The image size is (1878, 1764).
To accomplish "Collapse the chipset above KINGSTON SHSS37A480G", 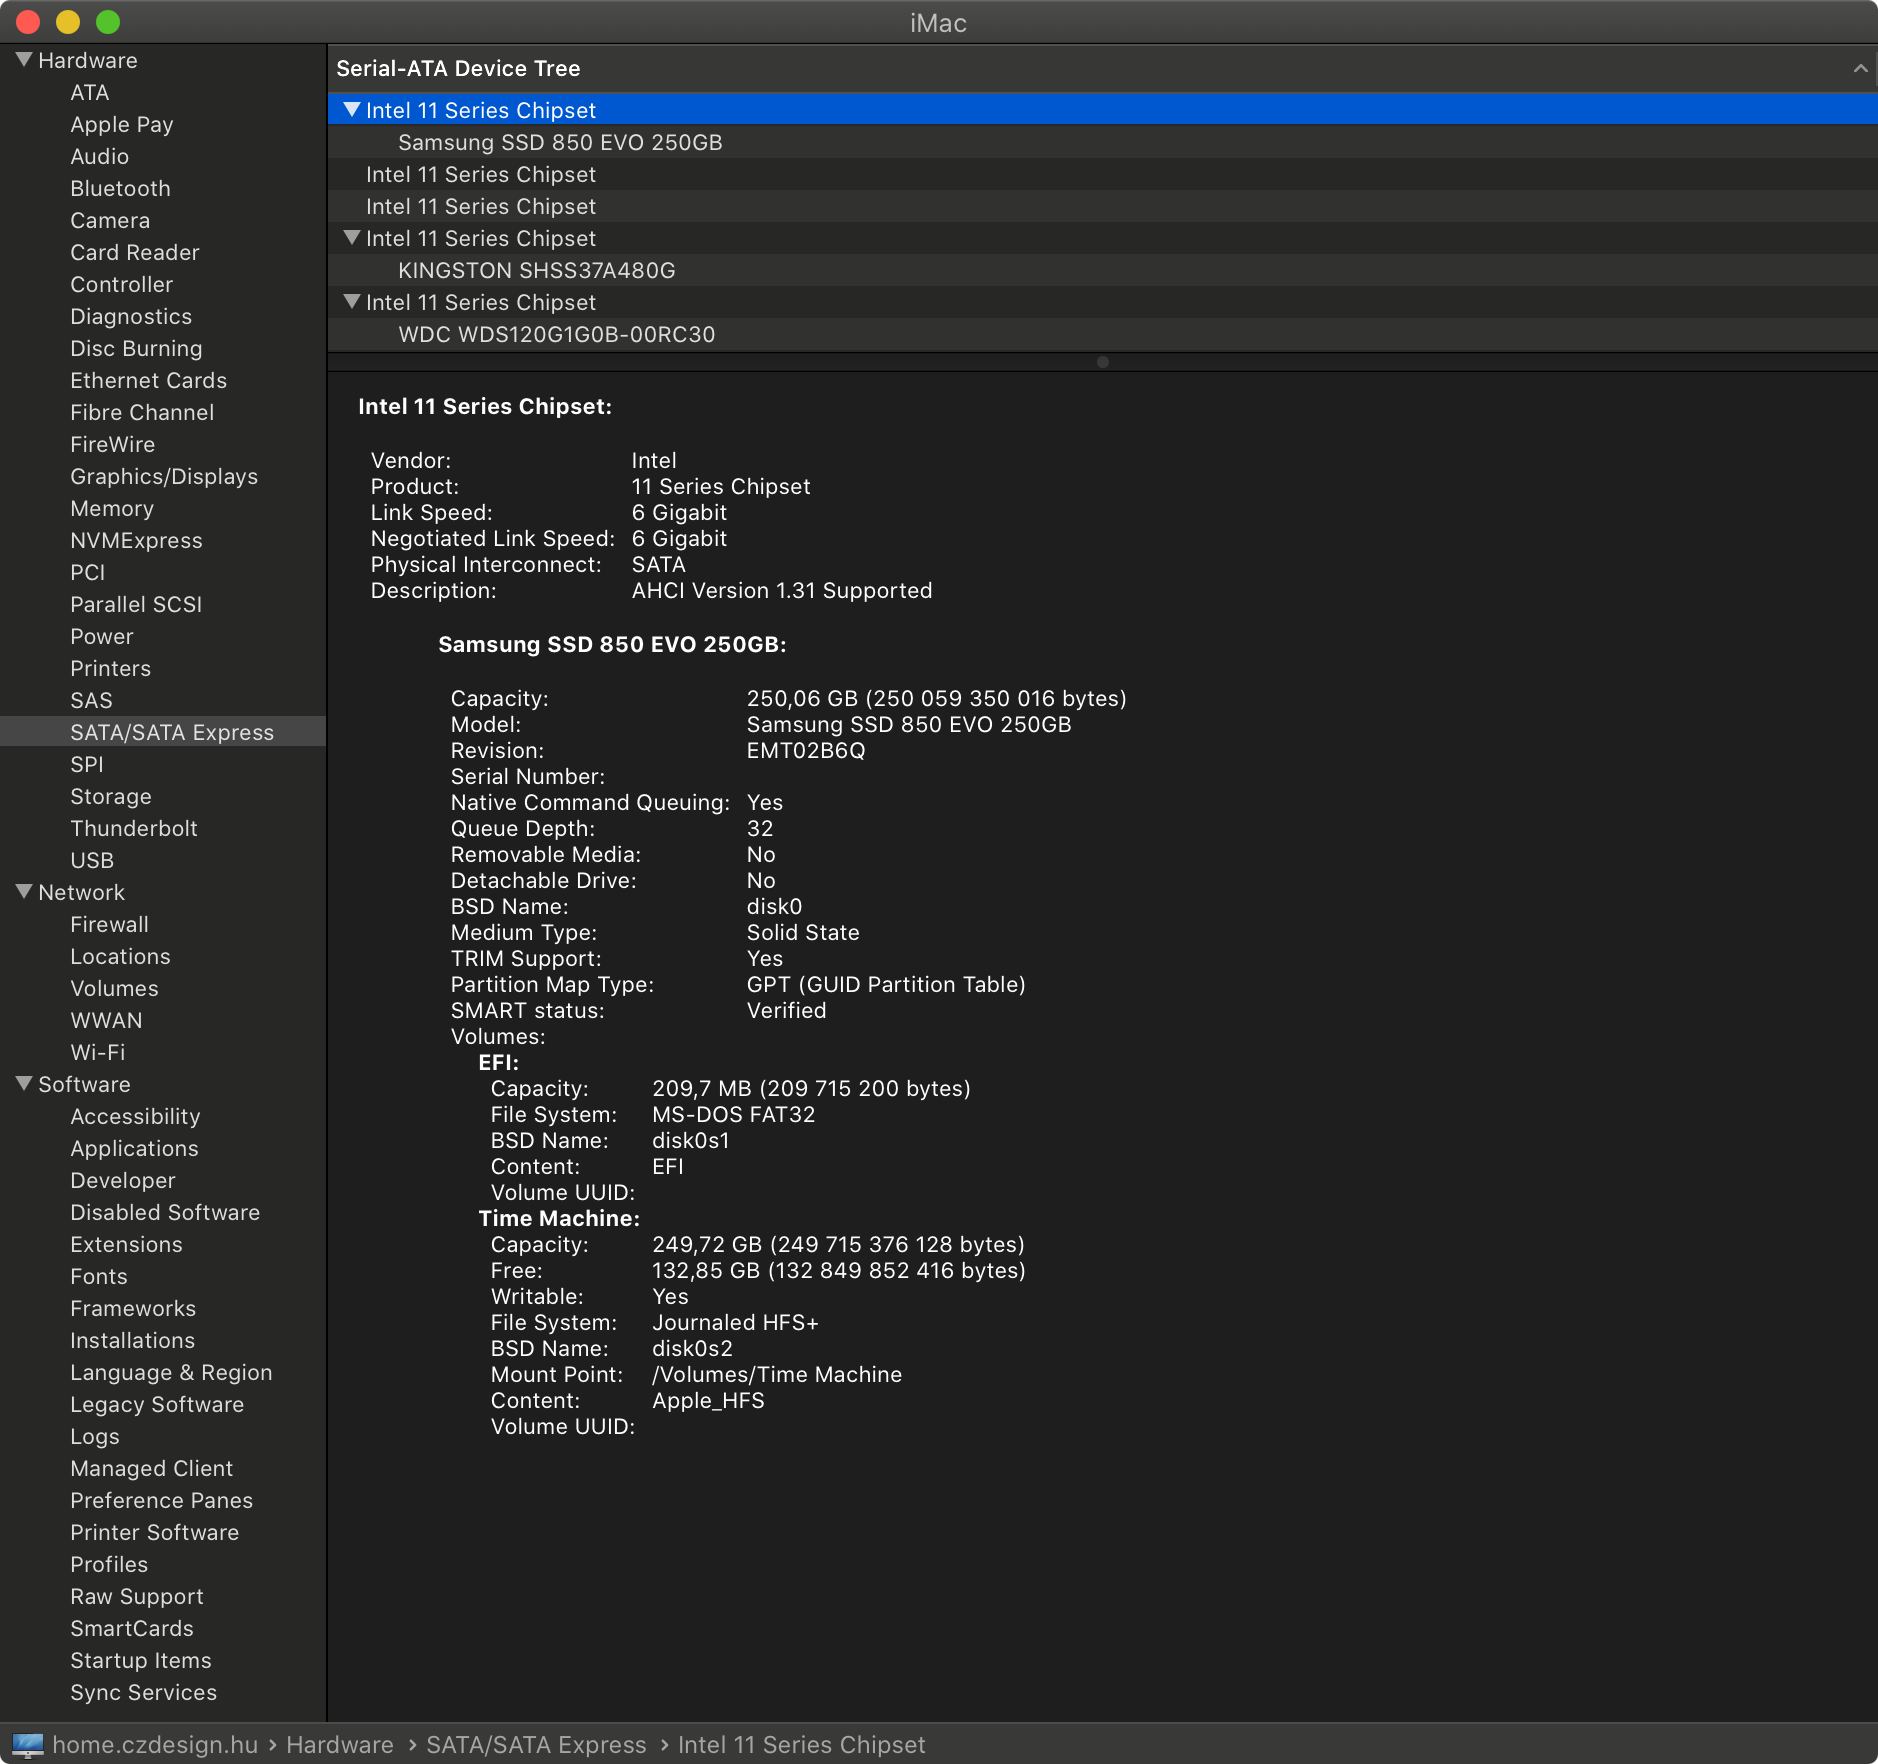I will 352,238.
